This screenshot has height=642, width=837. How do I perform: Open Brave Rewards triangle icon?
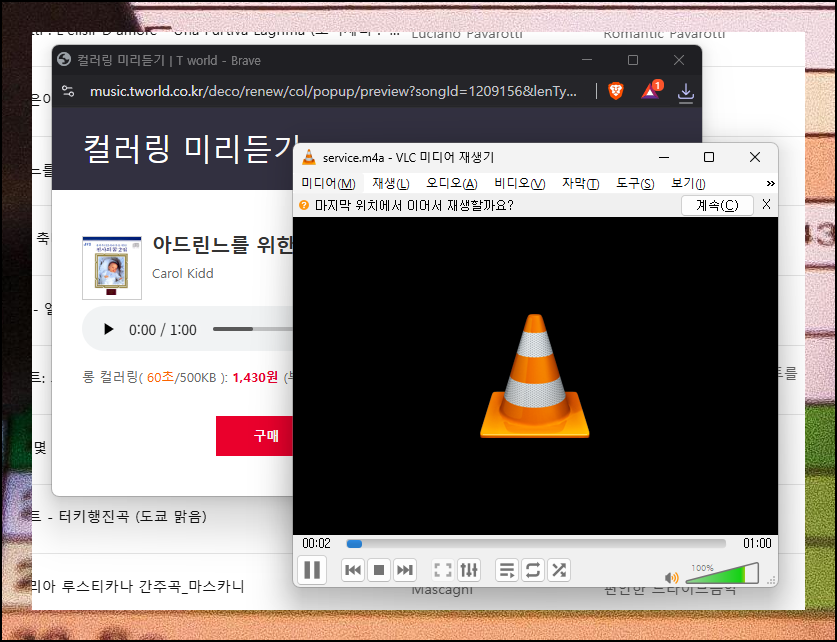pos(651,91)
